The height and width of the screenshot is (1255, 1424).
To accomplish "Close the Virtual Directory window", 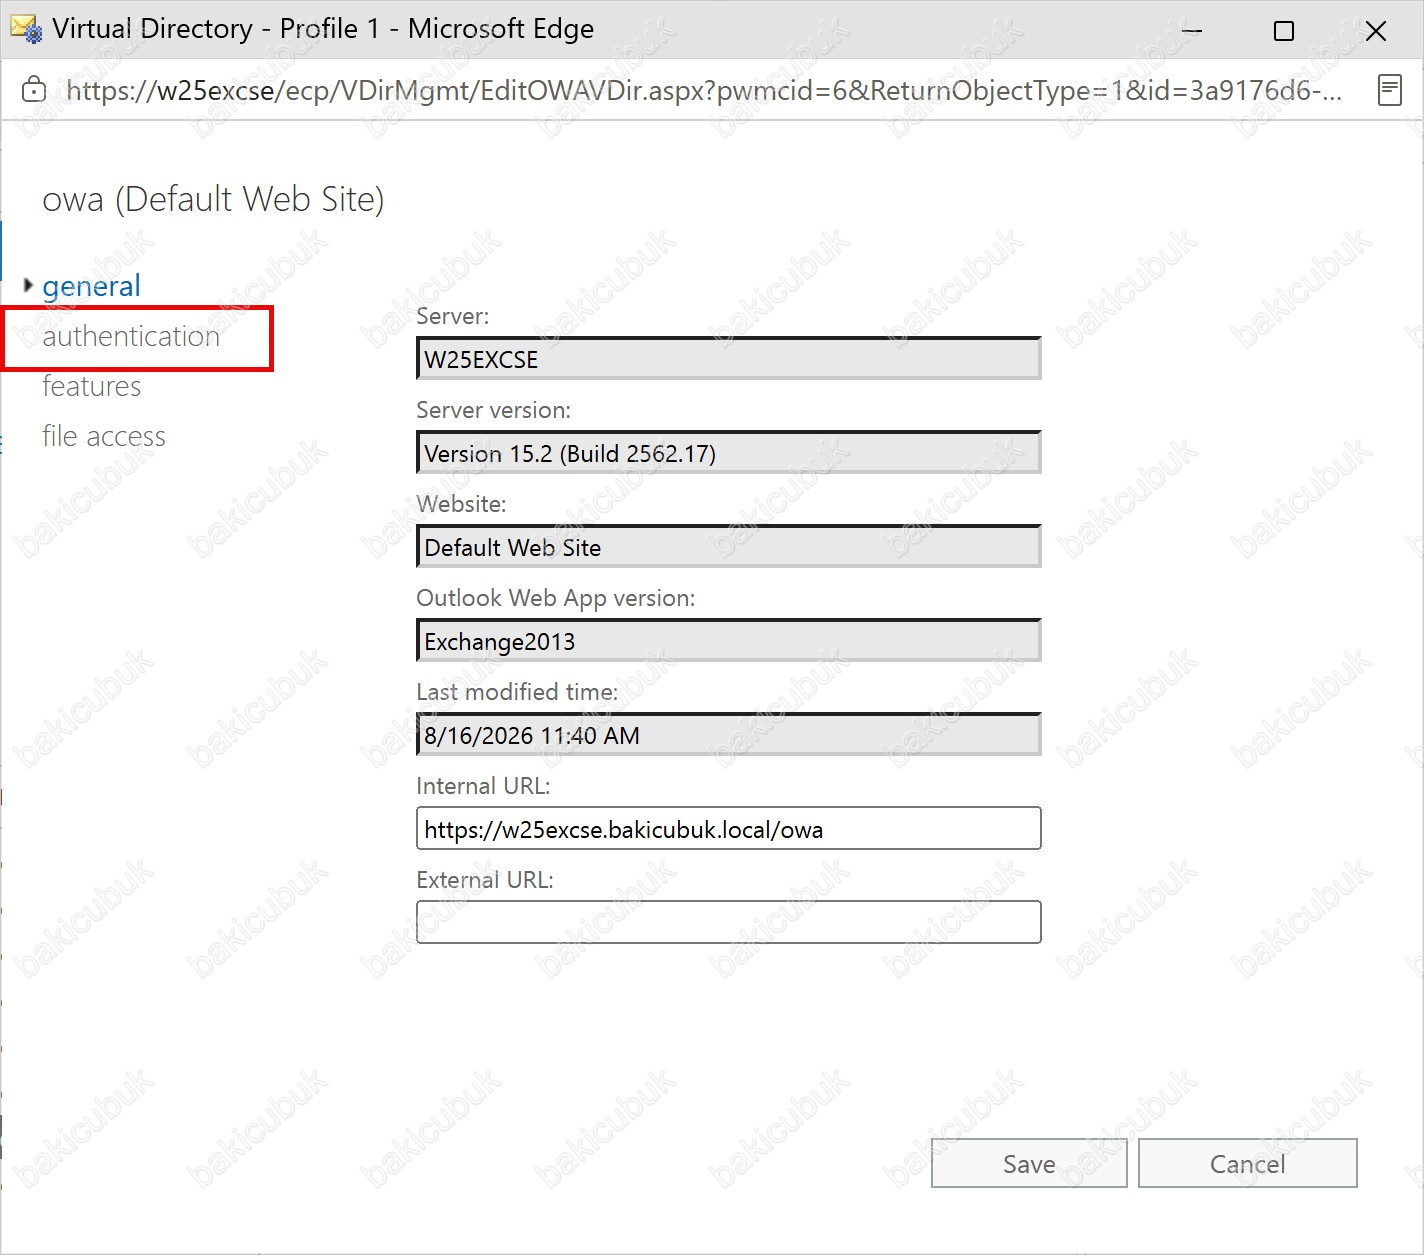I will tap(1376, 31).
